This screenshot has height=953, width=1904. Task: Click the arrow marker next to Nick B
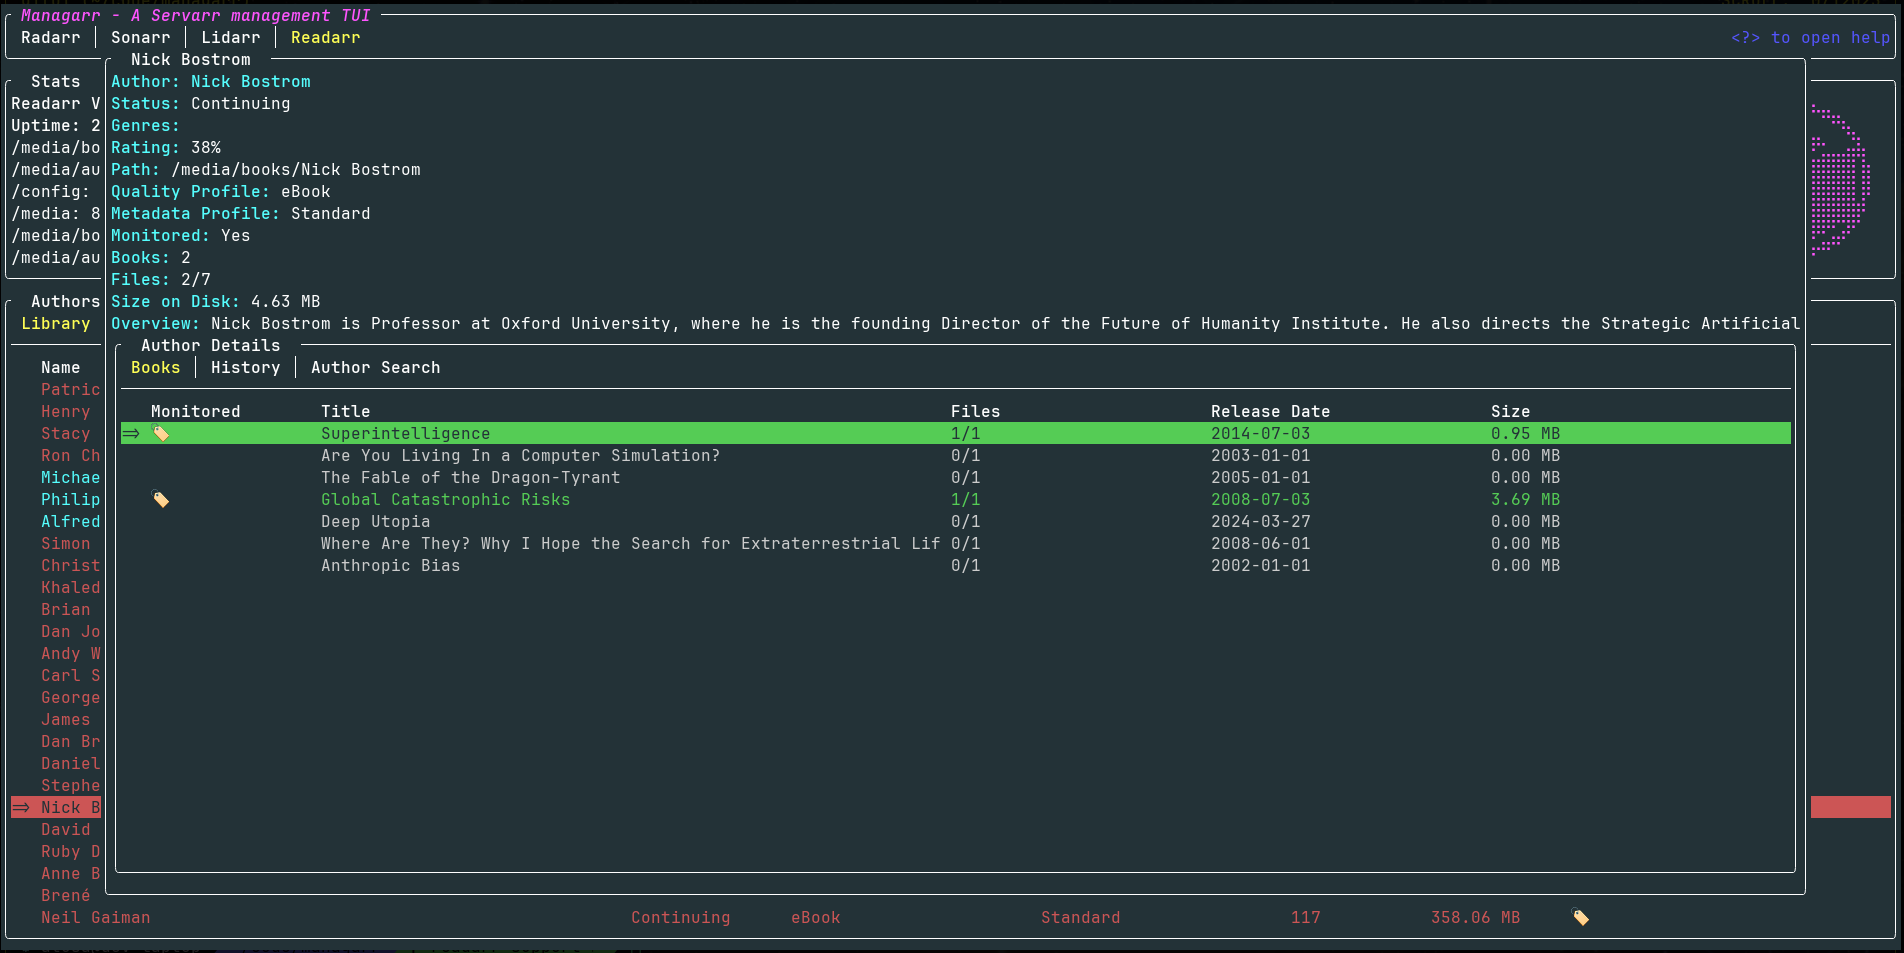point(21,807)
